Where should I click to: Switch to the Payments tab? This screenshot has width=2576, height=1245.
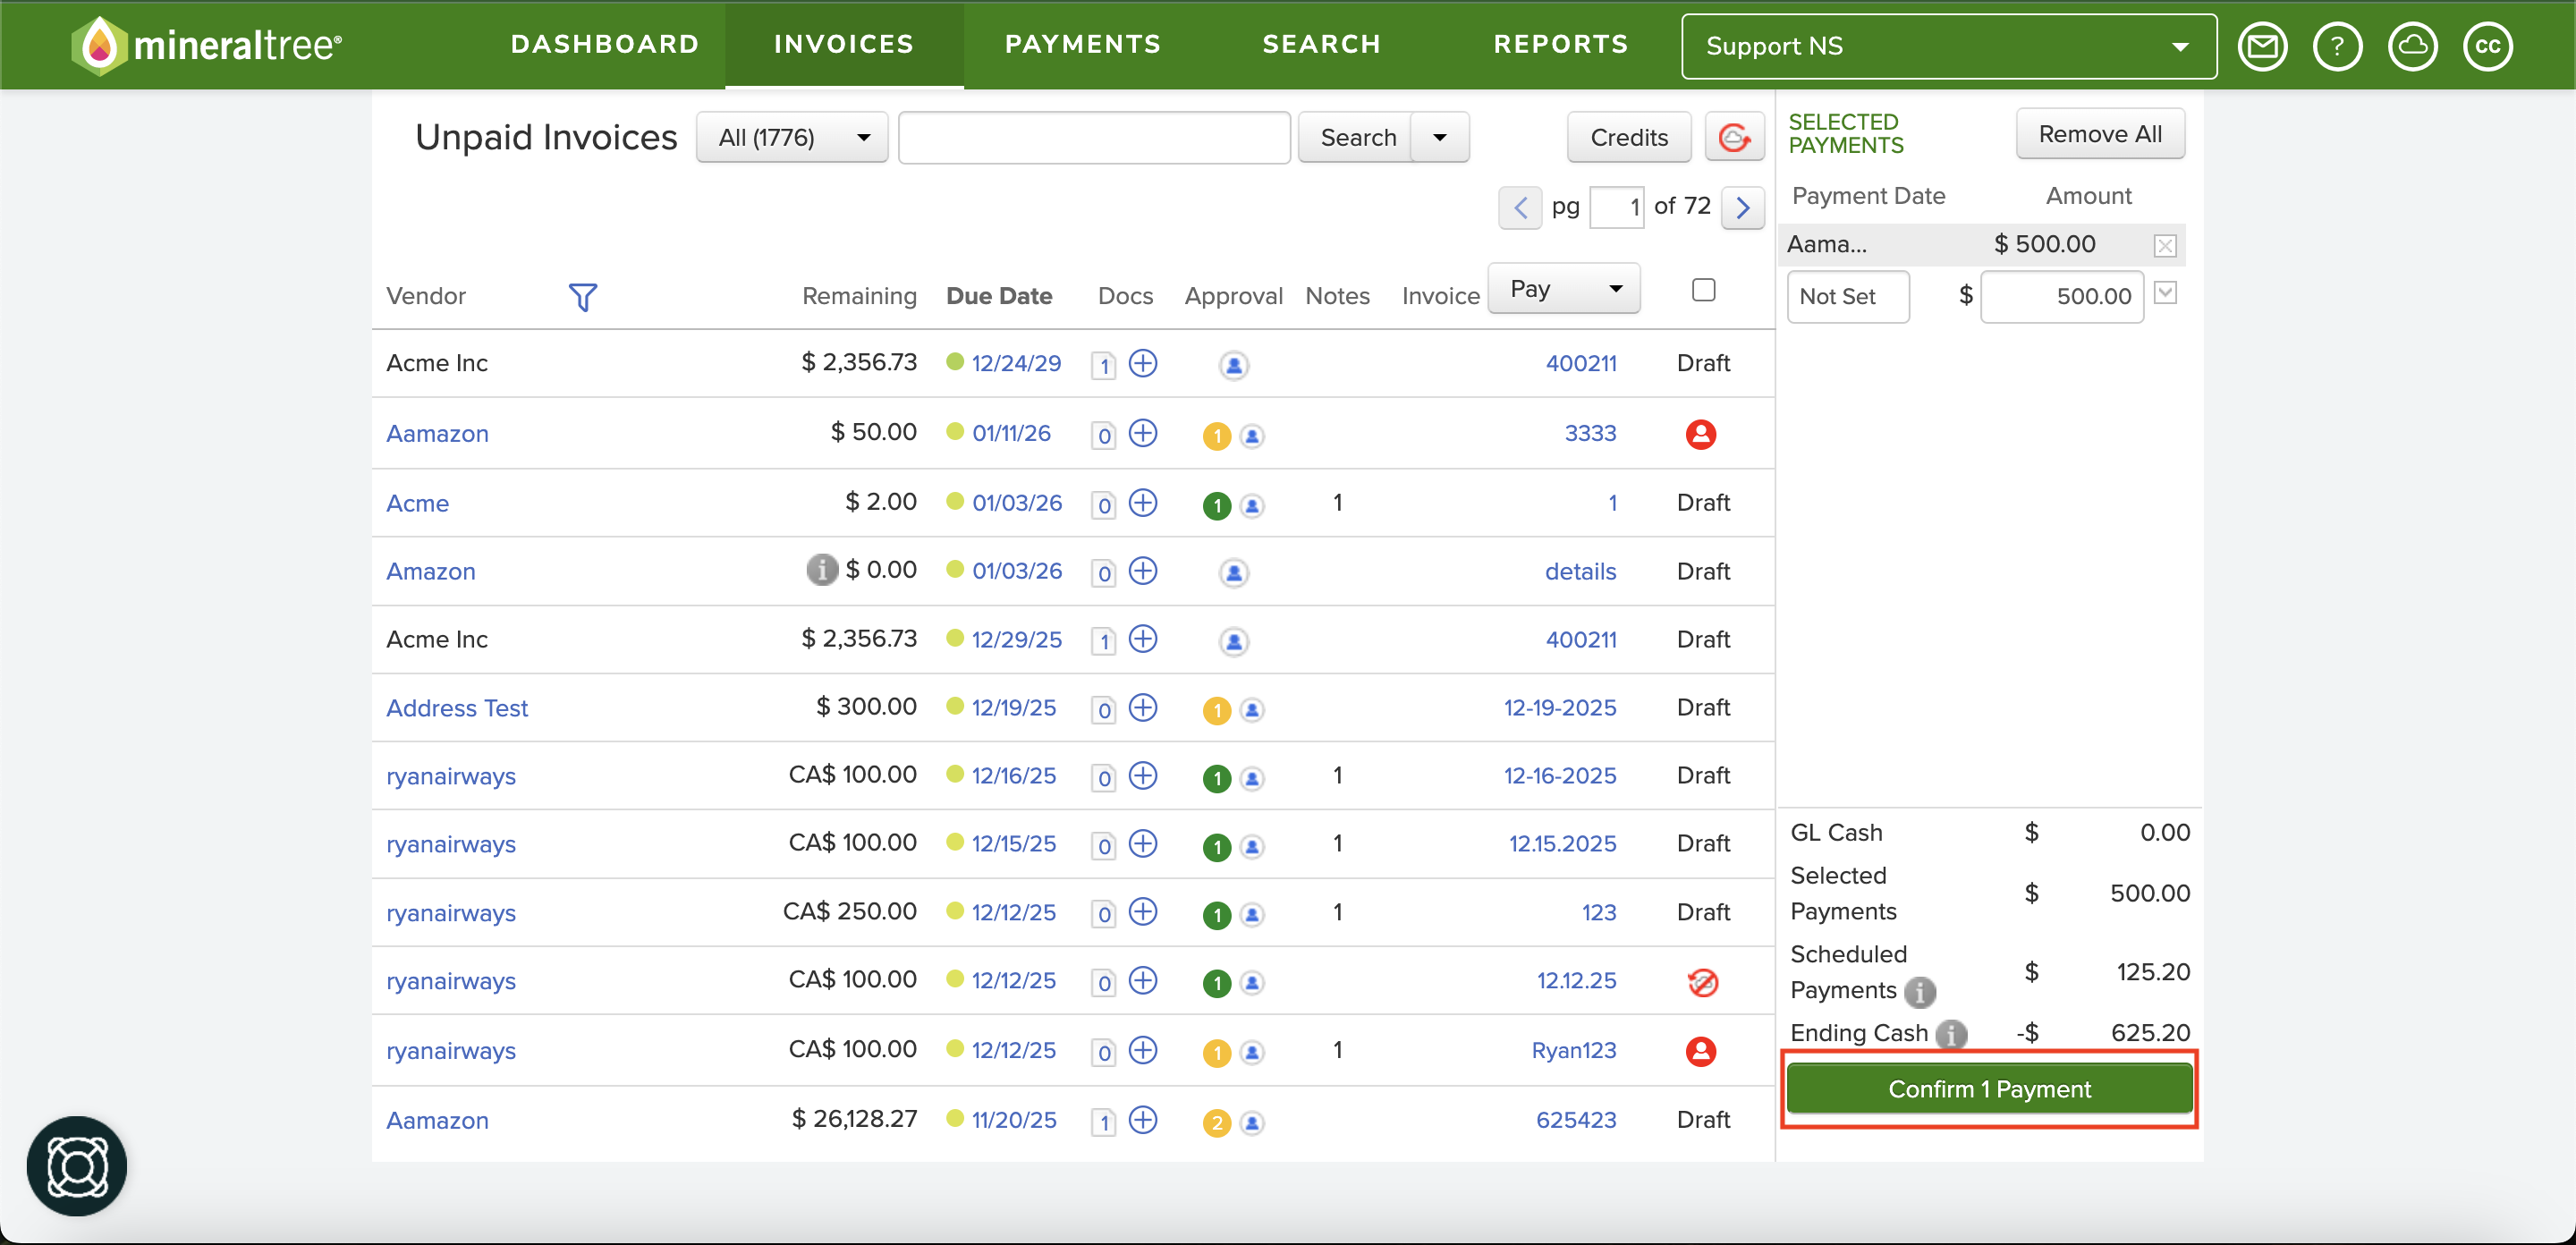coord(1083,44)
